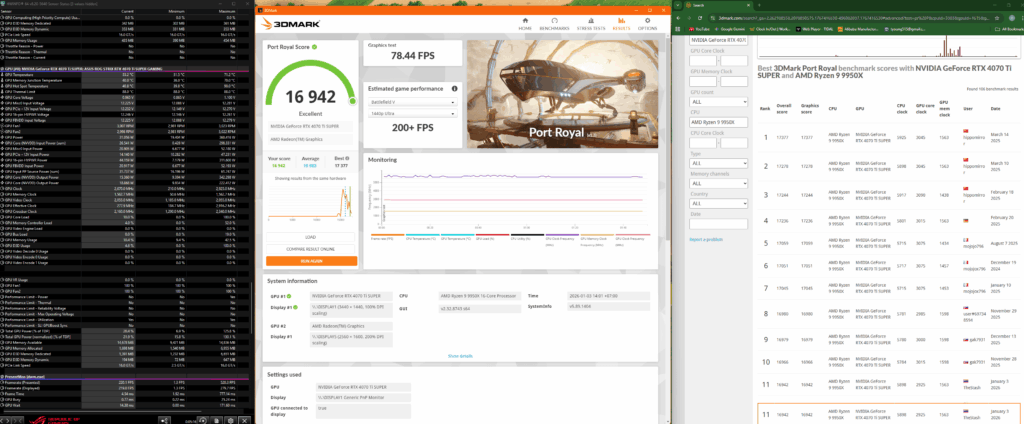Open the browser tab search chevron
The width and height of the screenshot is (1024, 424).
pyautogui.click(x=677, y=5)
